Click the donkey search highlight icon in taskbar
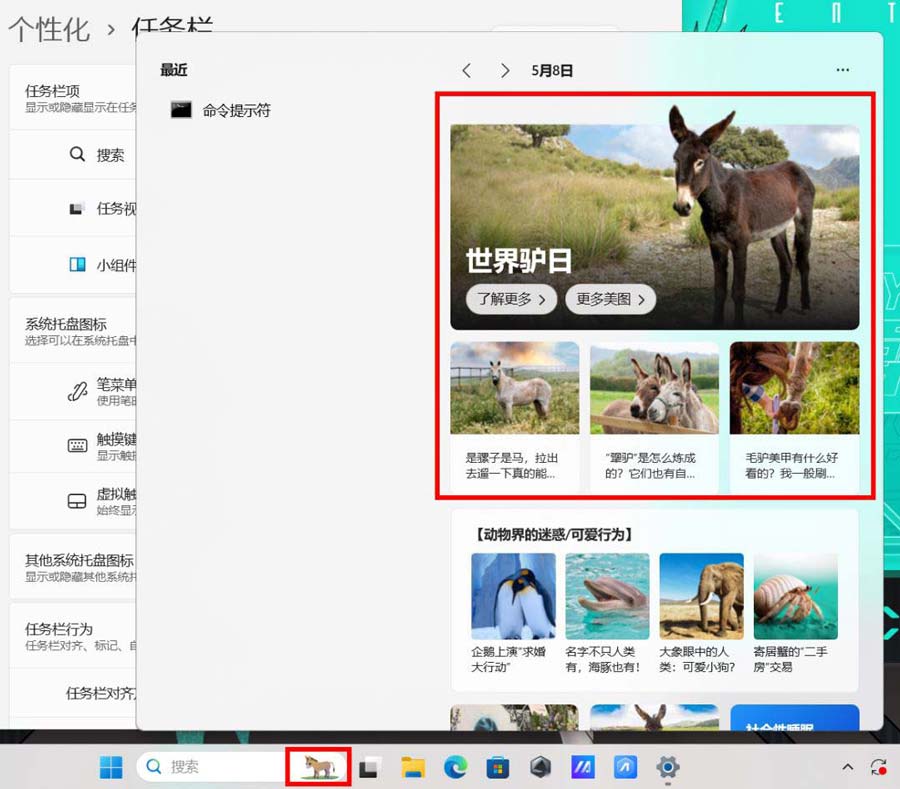The width and height of the screenshot is (900, 789). click(319, 767)
